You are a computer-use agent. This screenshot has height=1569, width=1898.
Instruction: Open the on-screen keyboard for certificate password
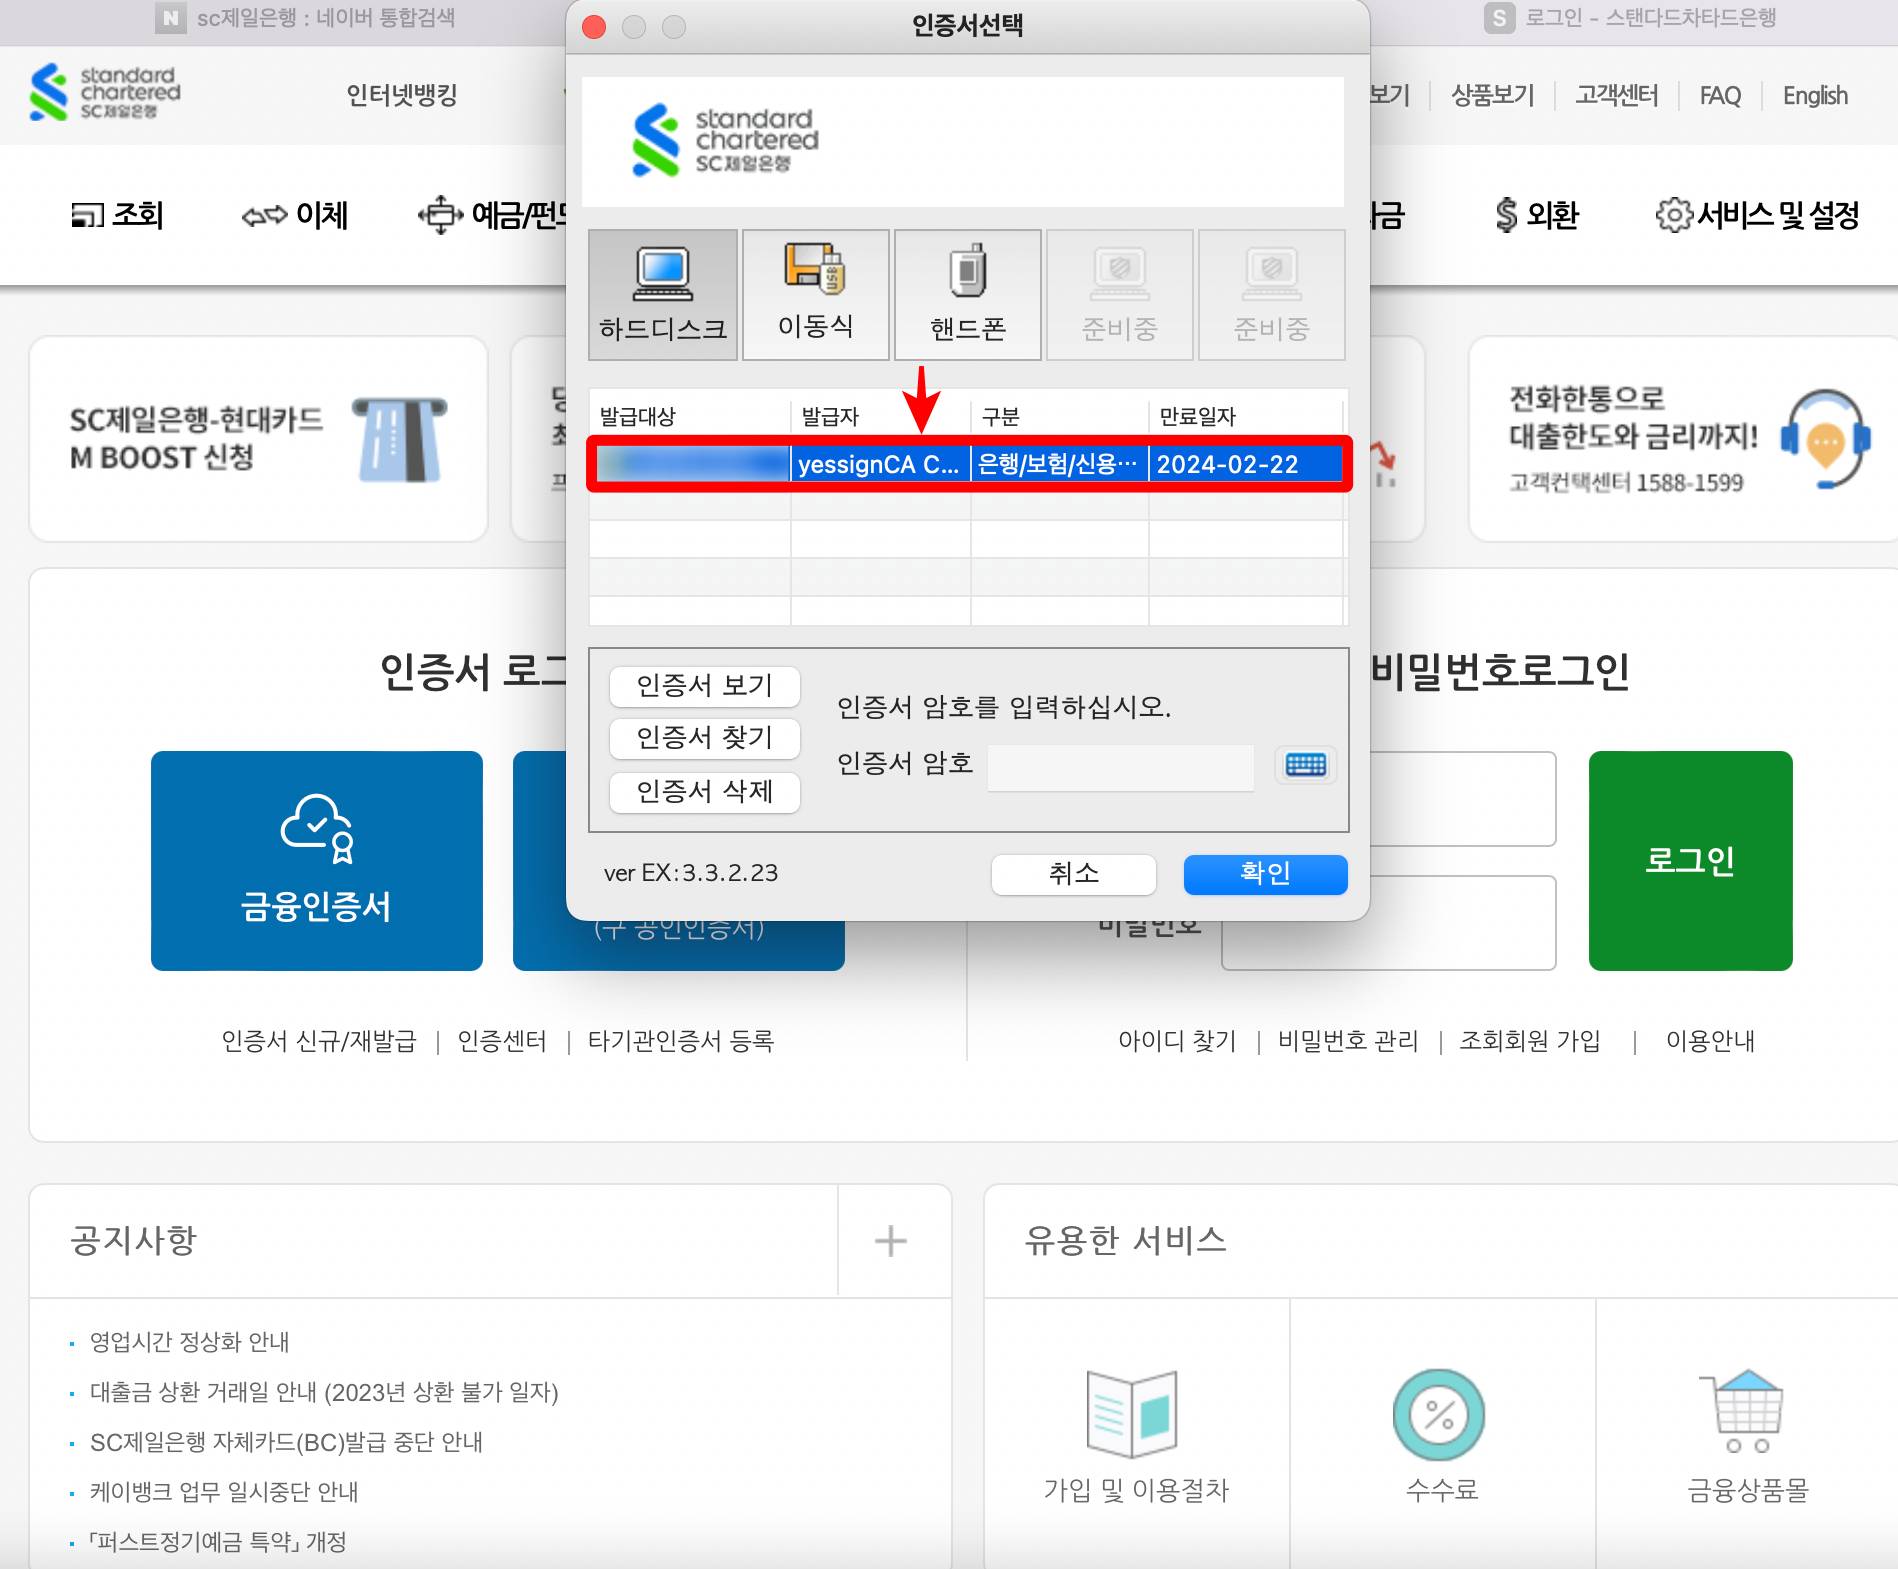click(x=1304, y=766)
